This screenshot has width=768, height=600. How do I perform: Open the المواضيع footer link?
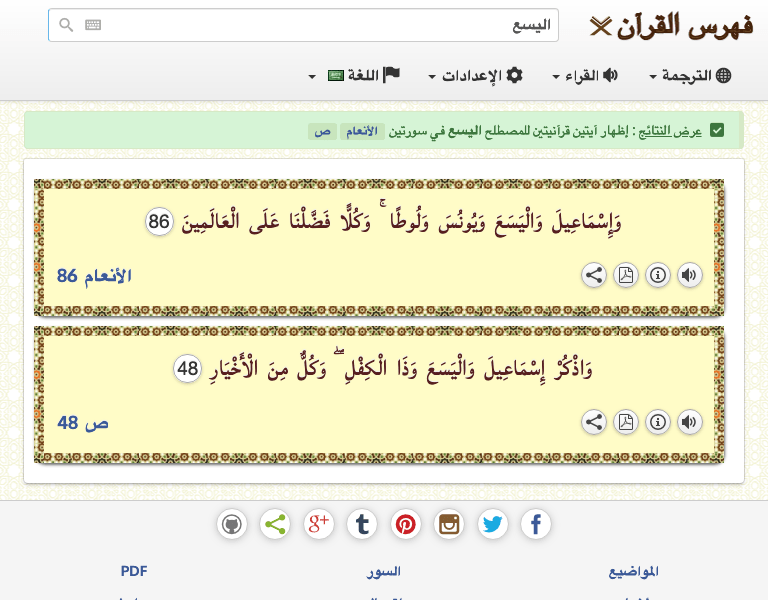(x=633, y=572)
